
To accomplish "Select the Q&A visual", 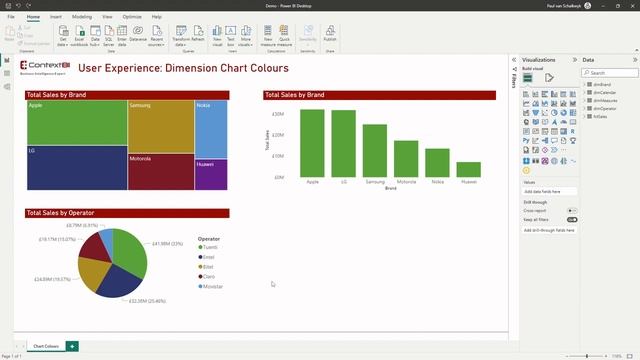I will click(554, 141).
